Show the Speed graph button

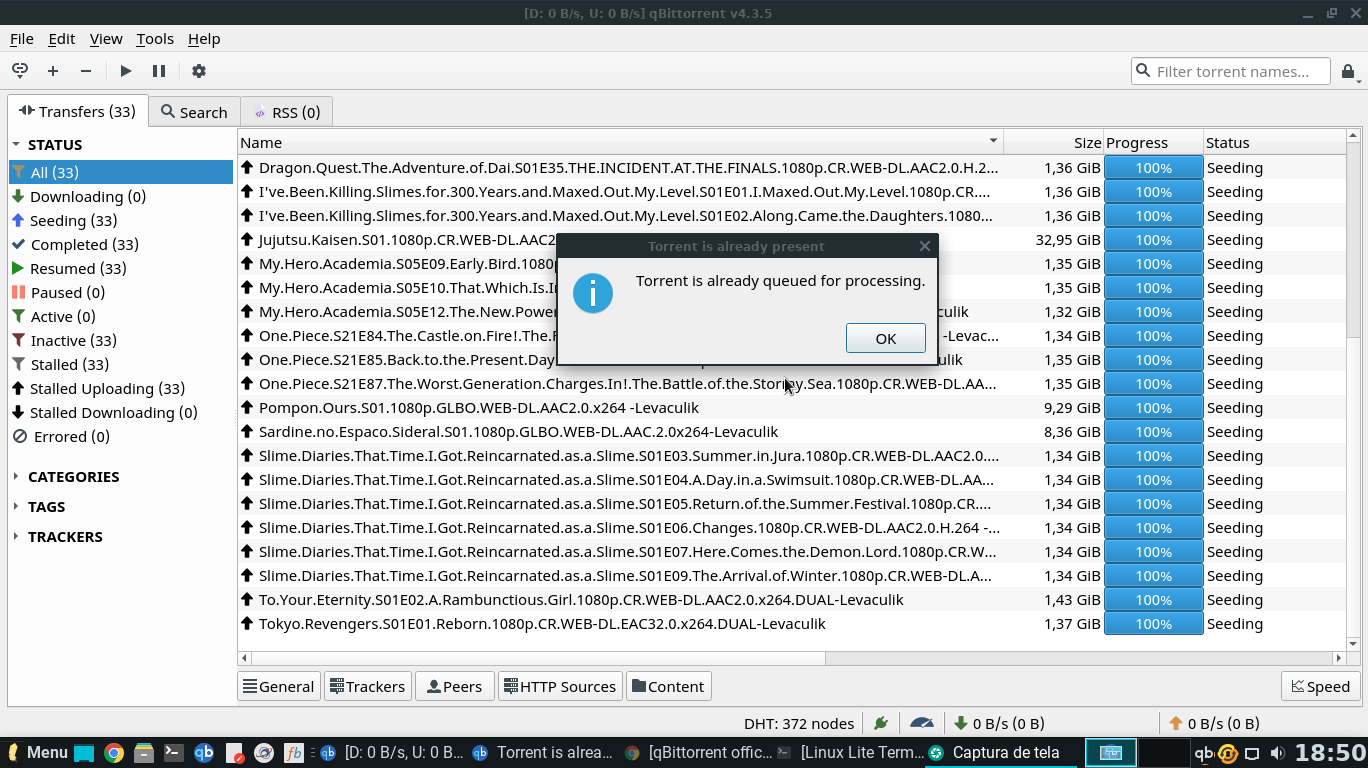point(1321,686)
